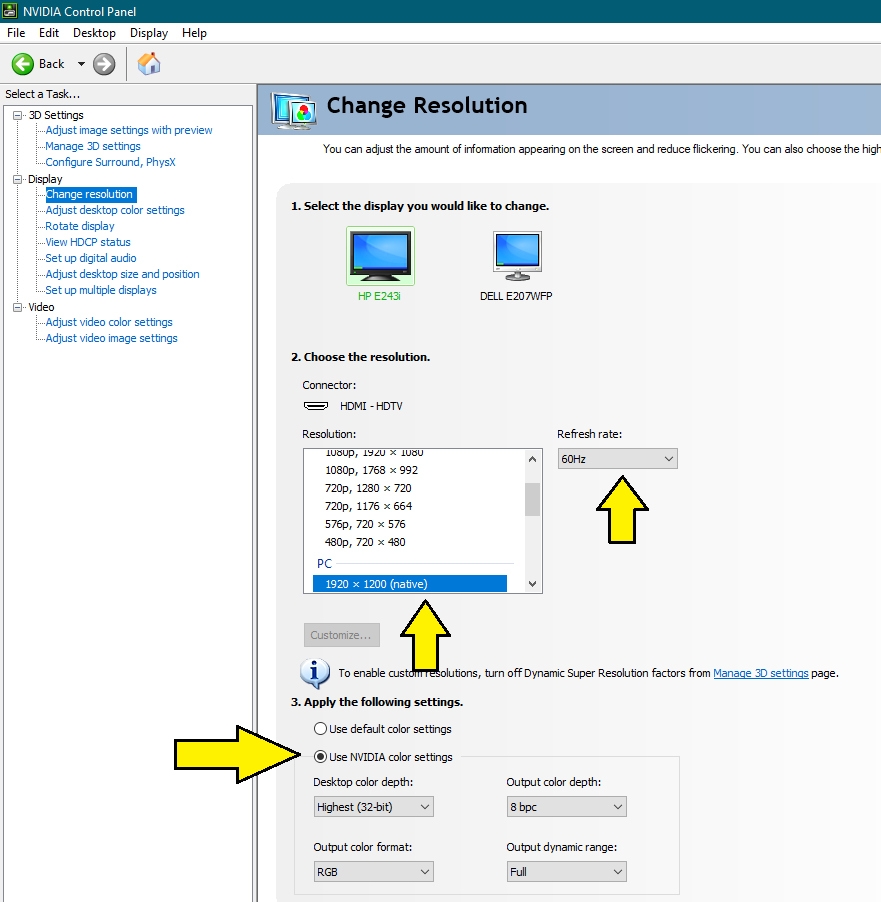
Task: Click the resolution list scrollbar thumb
Action: (x=532, y=499)
